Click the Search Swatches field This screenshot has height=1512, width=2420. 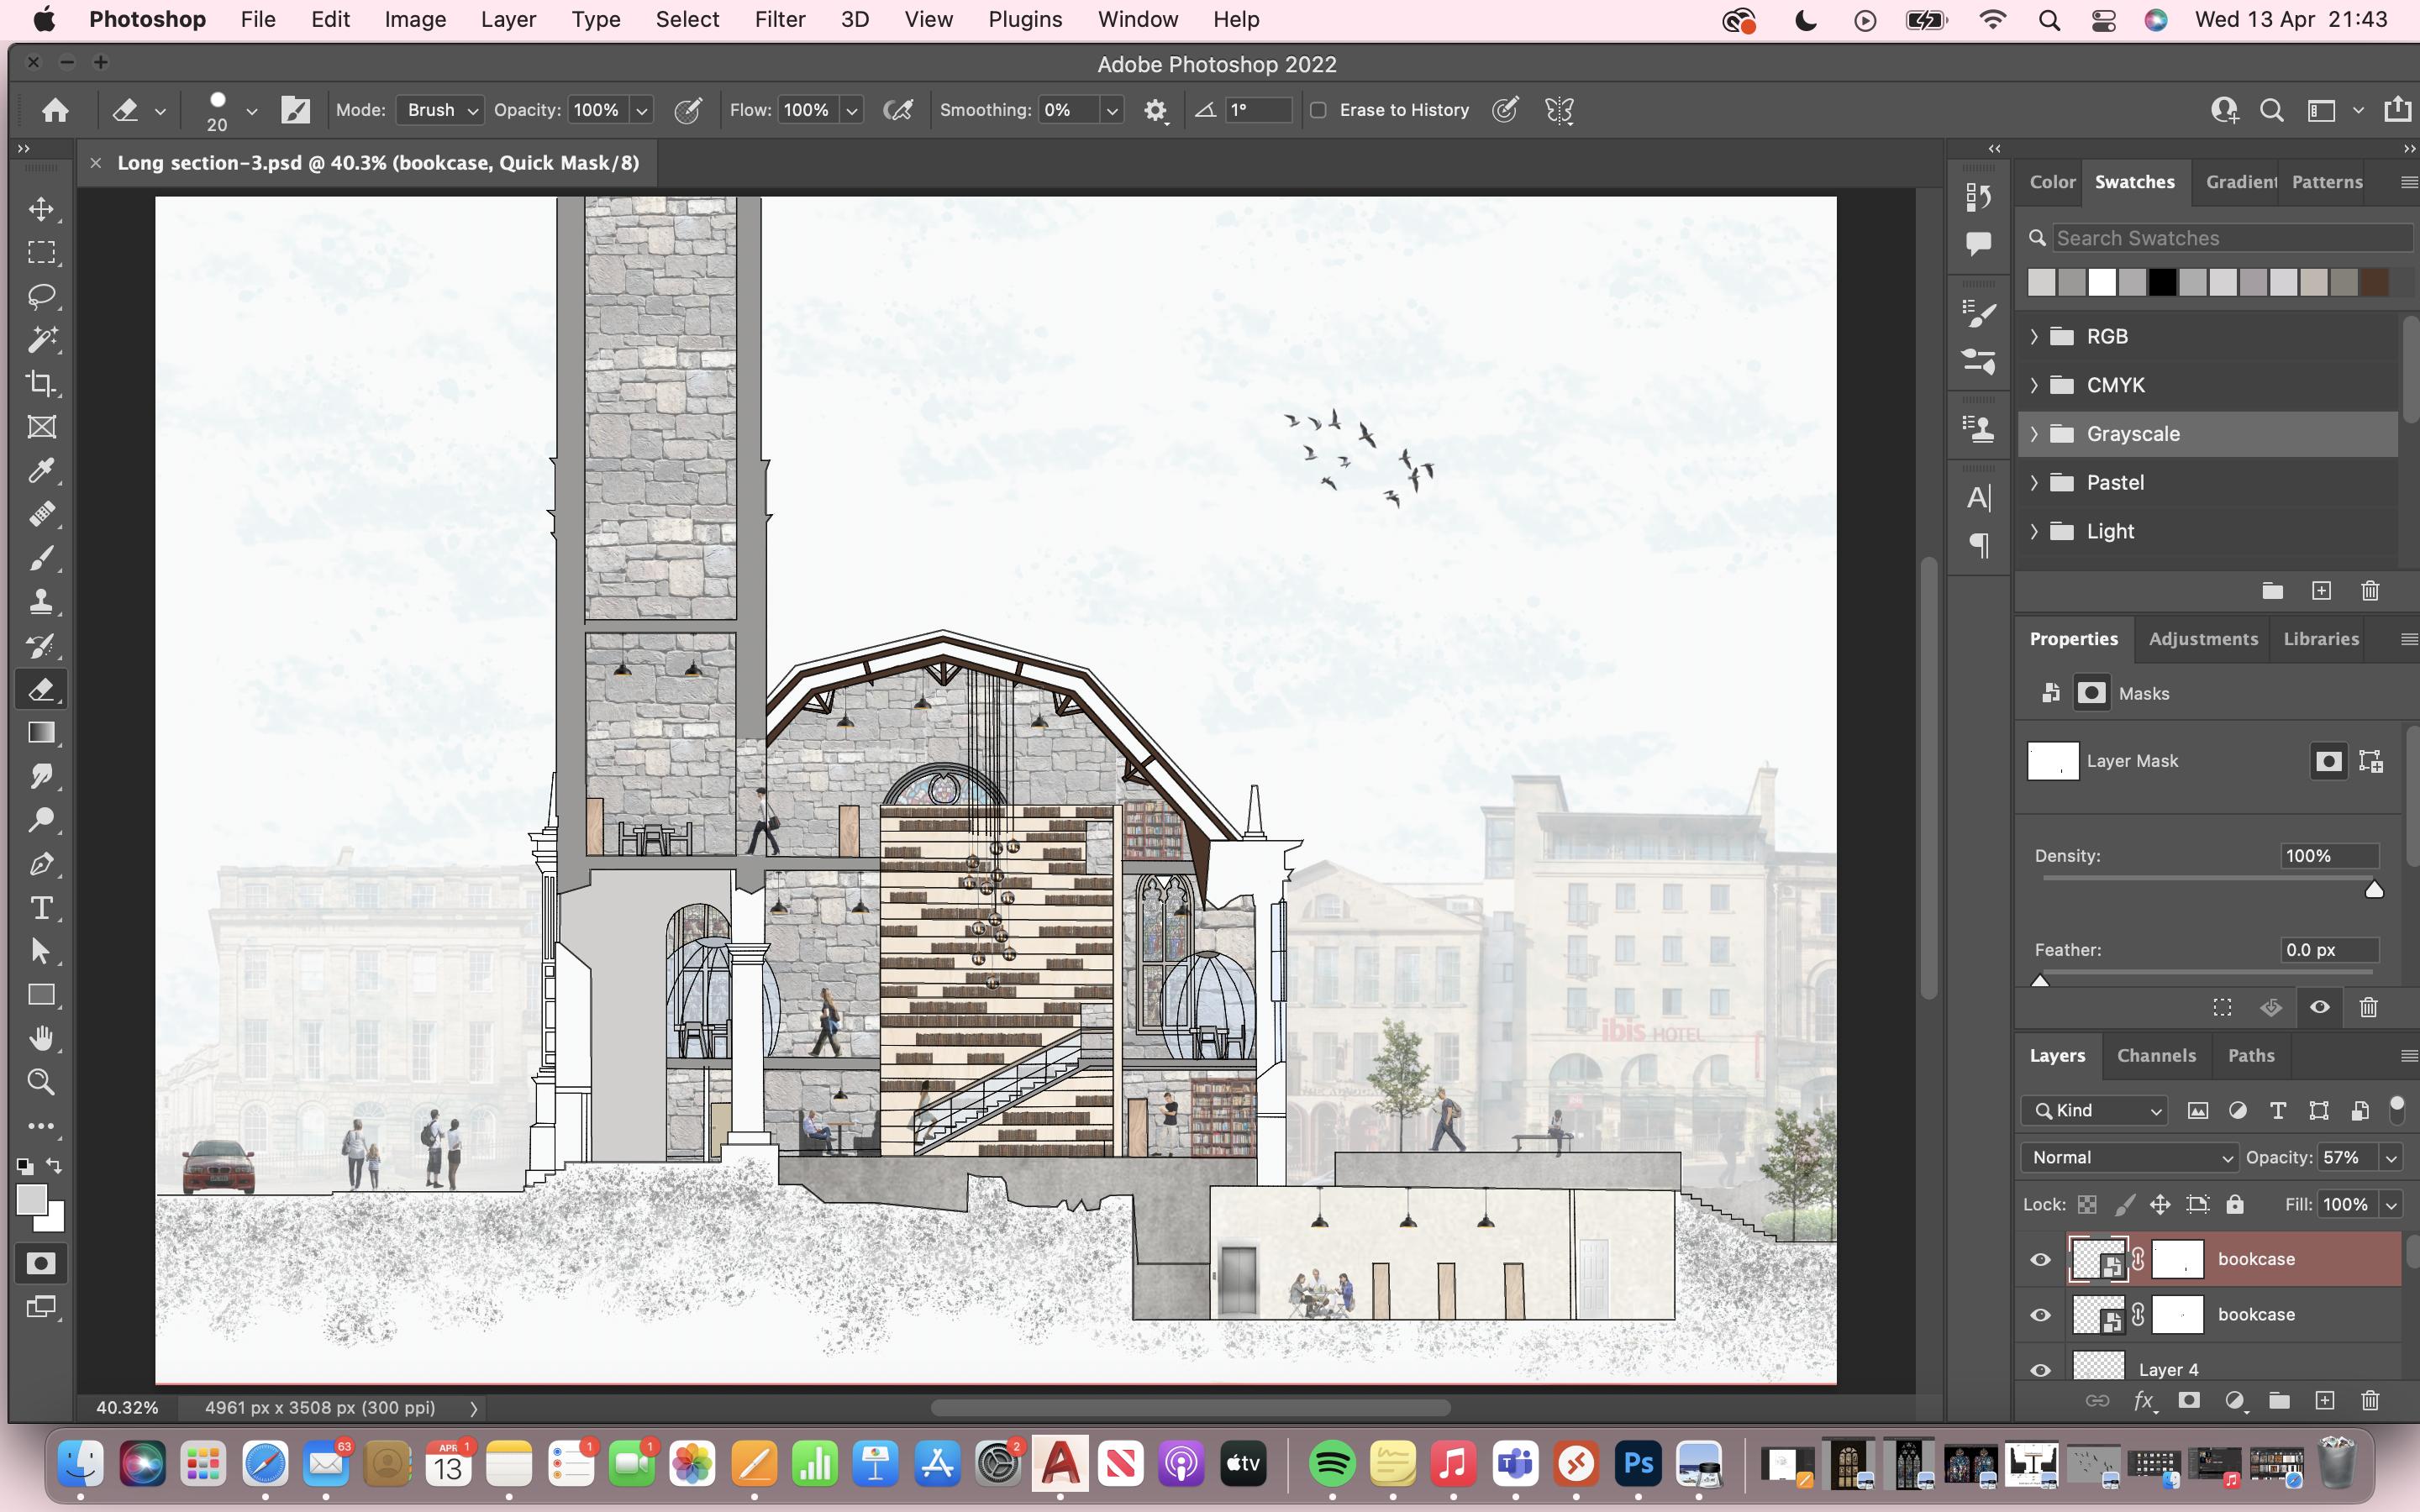pos(2230,238)
